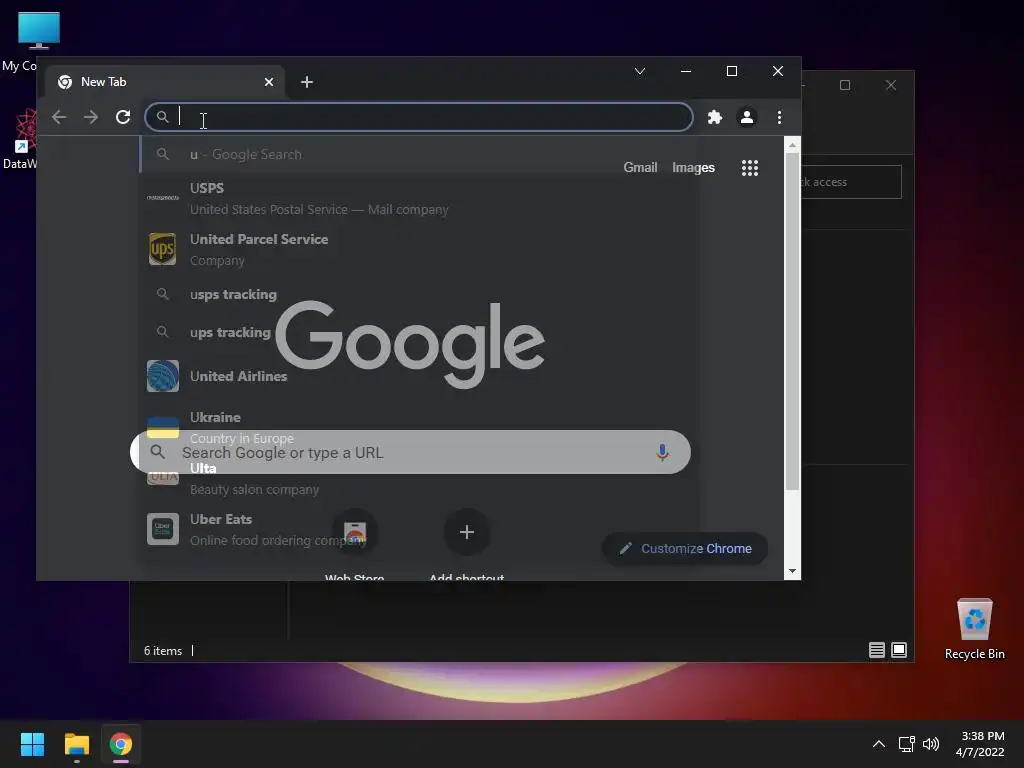The height and width of the screenshot is (768, 1024).
Task: Choose the United Airlines suggestion
Action: tap(418, 376)
